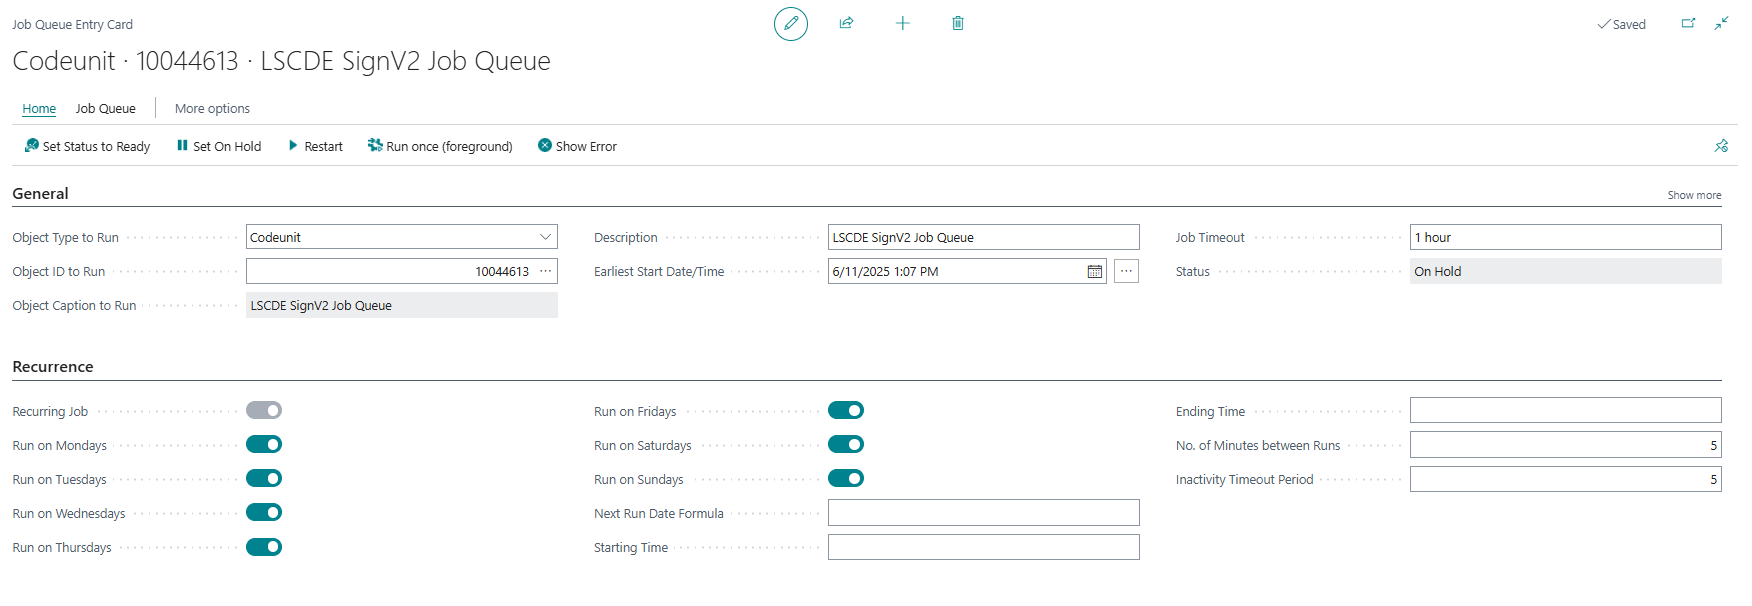Click the share icon in header
The image size is (1752, 606).
pos(846,23)
